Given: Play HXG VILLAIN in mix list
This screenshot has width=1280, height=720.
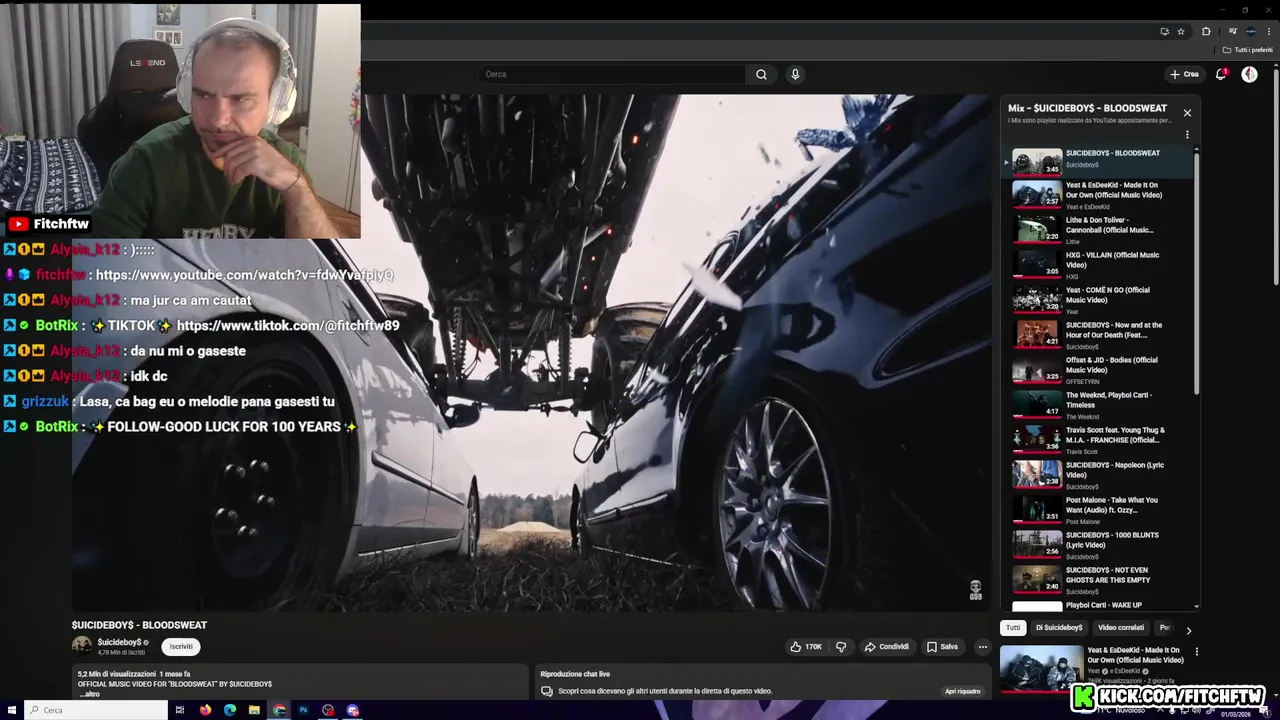Looking at the screenshot, I should pyautogui.click(x=1098, y=265).
